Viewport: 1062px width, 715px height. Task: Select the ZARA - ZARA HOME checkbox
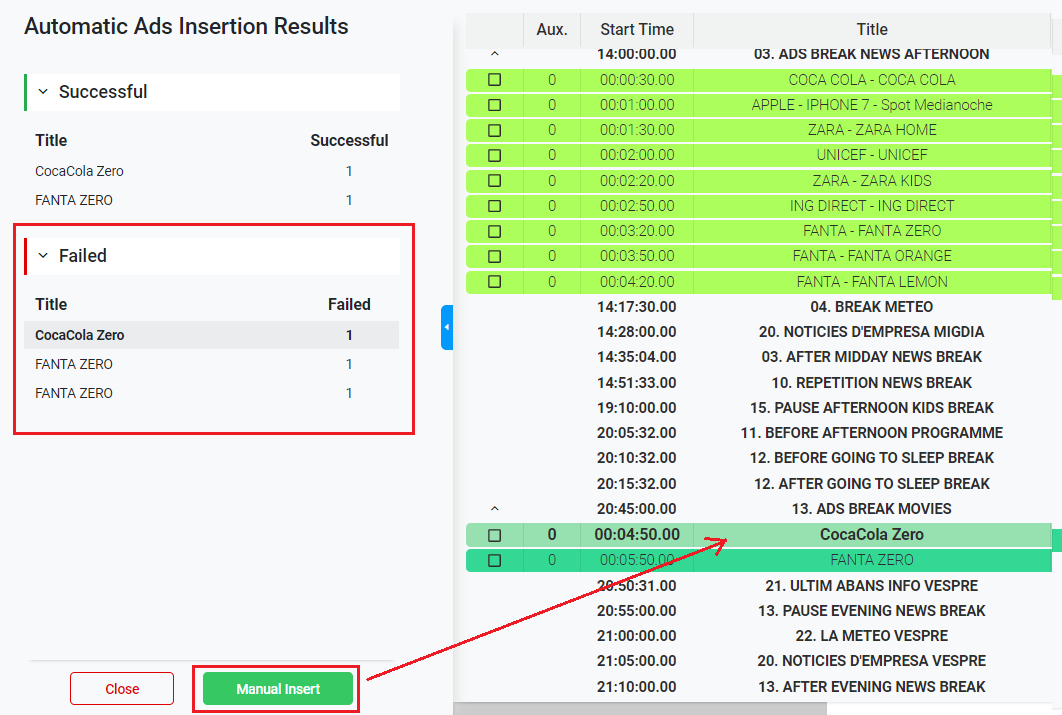(x=494, y=130)
